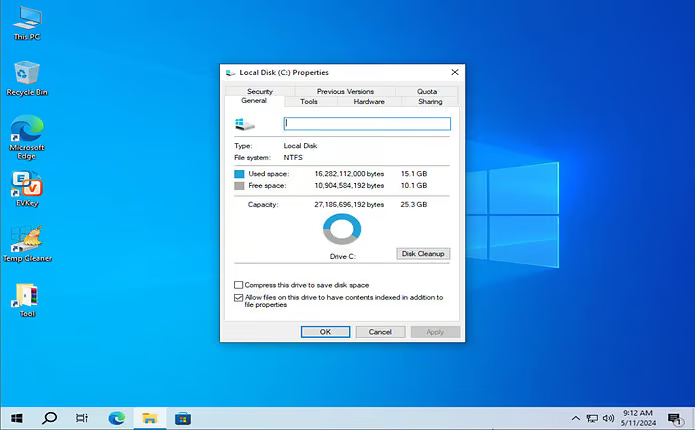Close the Local Disk Properties dialog

pos(455,72)
